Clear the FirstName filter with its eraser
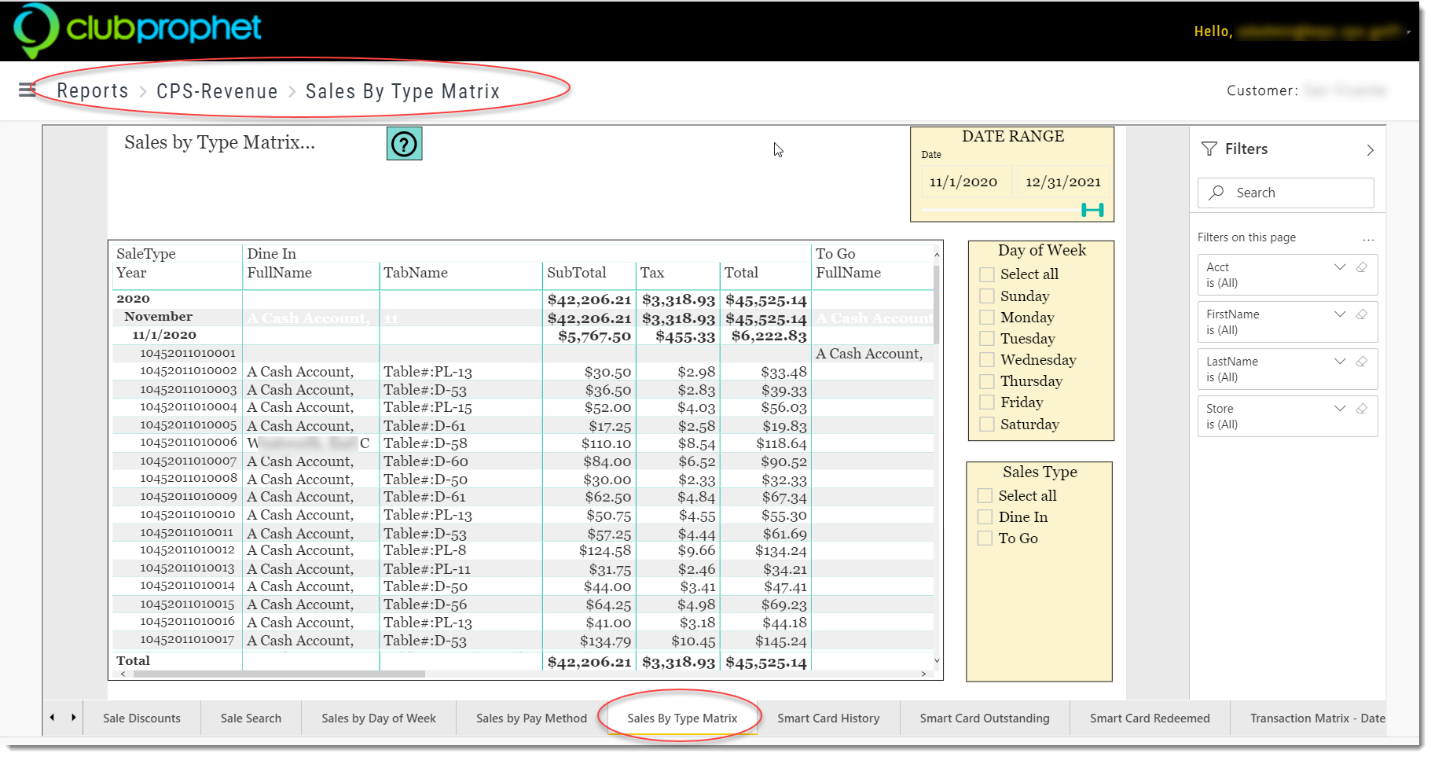This screenshot has width=1431, height=757. [x=1361, y=315]
